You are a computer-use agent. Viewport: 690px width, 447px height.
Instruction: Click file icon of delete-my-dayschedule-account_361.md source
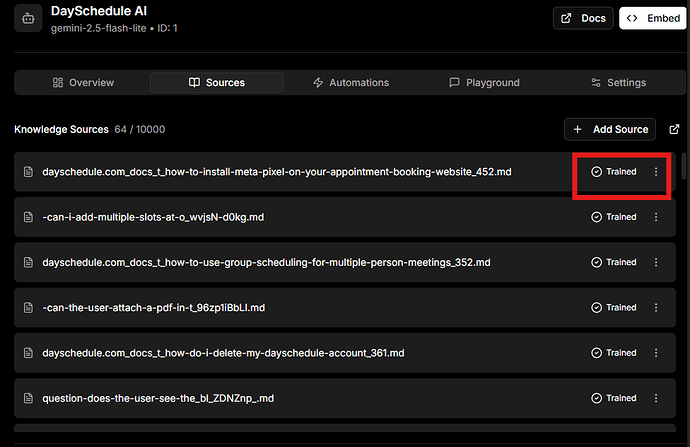click(x=28, y=353)
